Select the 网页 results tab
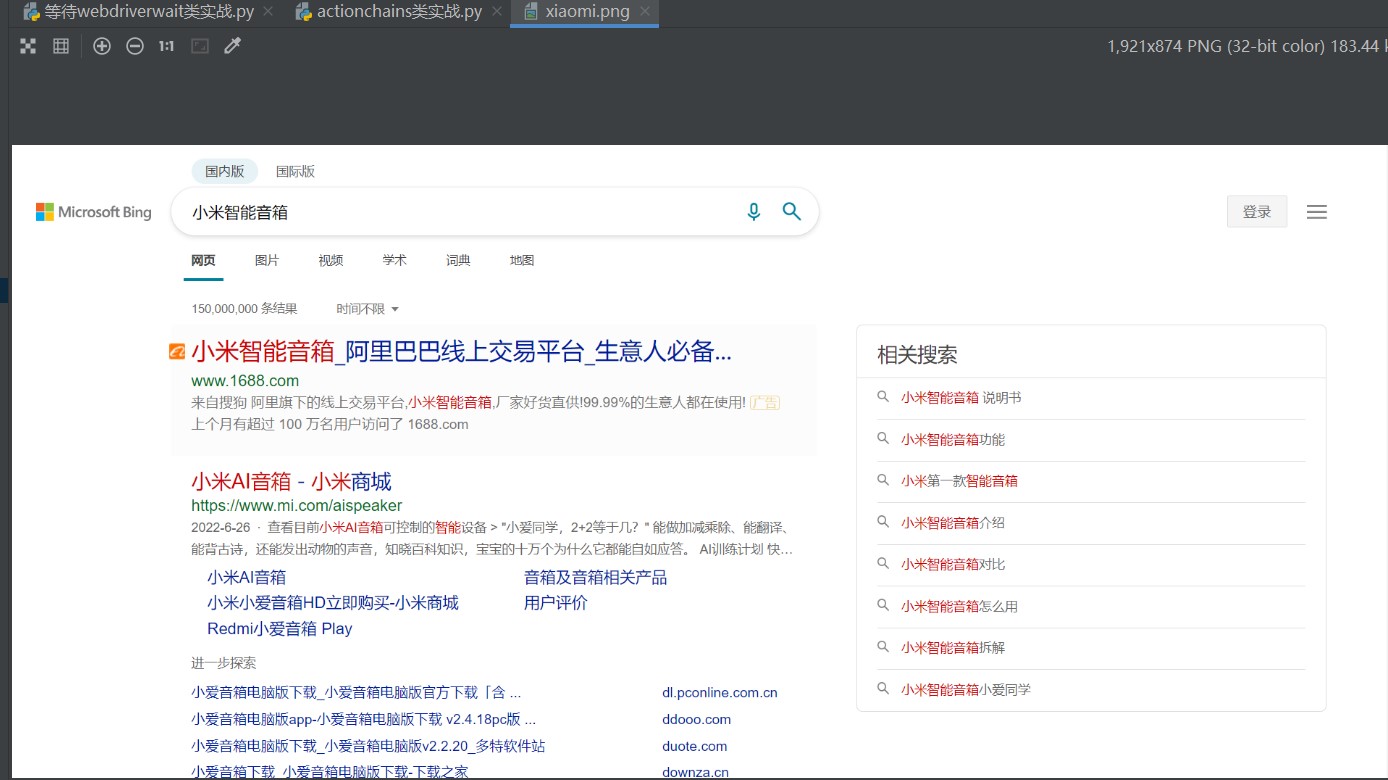This screenshot has height=780, width=1388. pos(203,260)
